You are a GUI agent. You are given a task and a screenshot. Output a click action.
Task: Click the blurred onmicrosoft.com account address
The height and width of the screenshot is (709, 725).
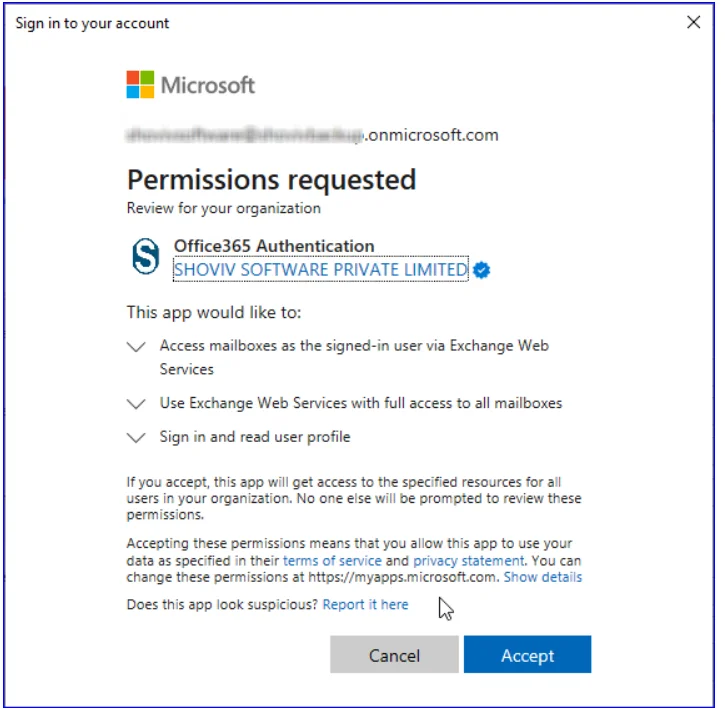pos(313,135)
